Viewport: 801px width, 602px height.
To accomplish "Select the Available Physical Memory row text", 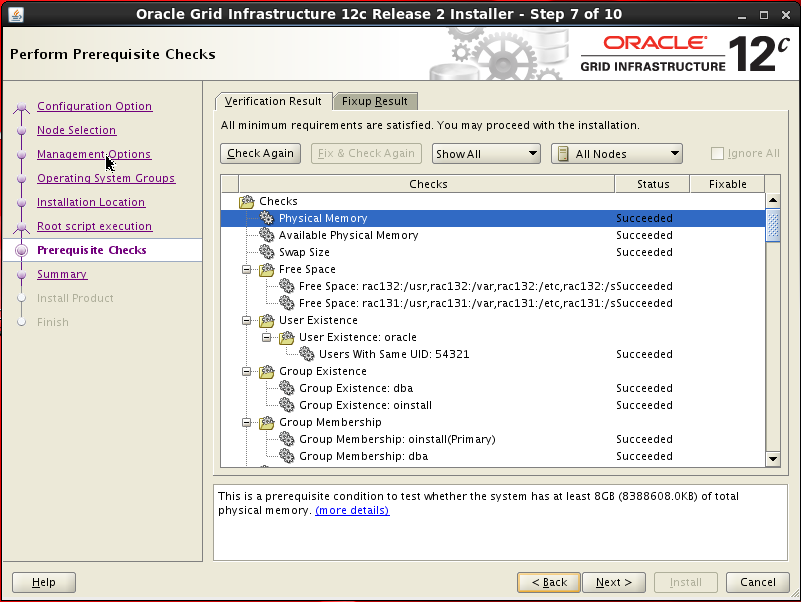I will pyautogui.click(x=348, y=235).
